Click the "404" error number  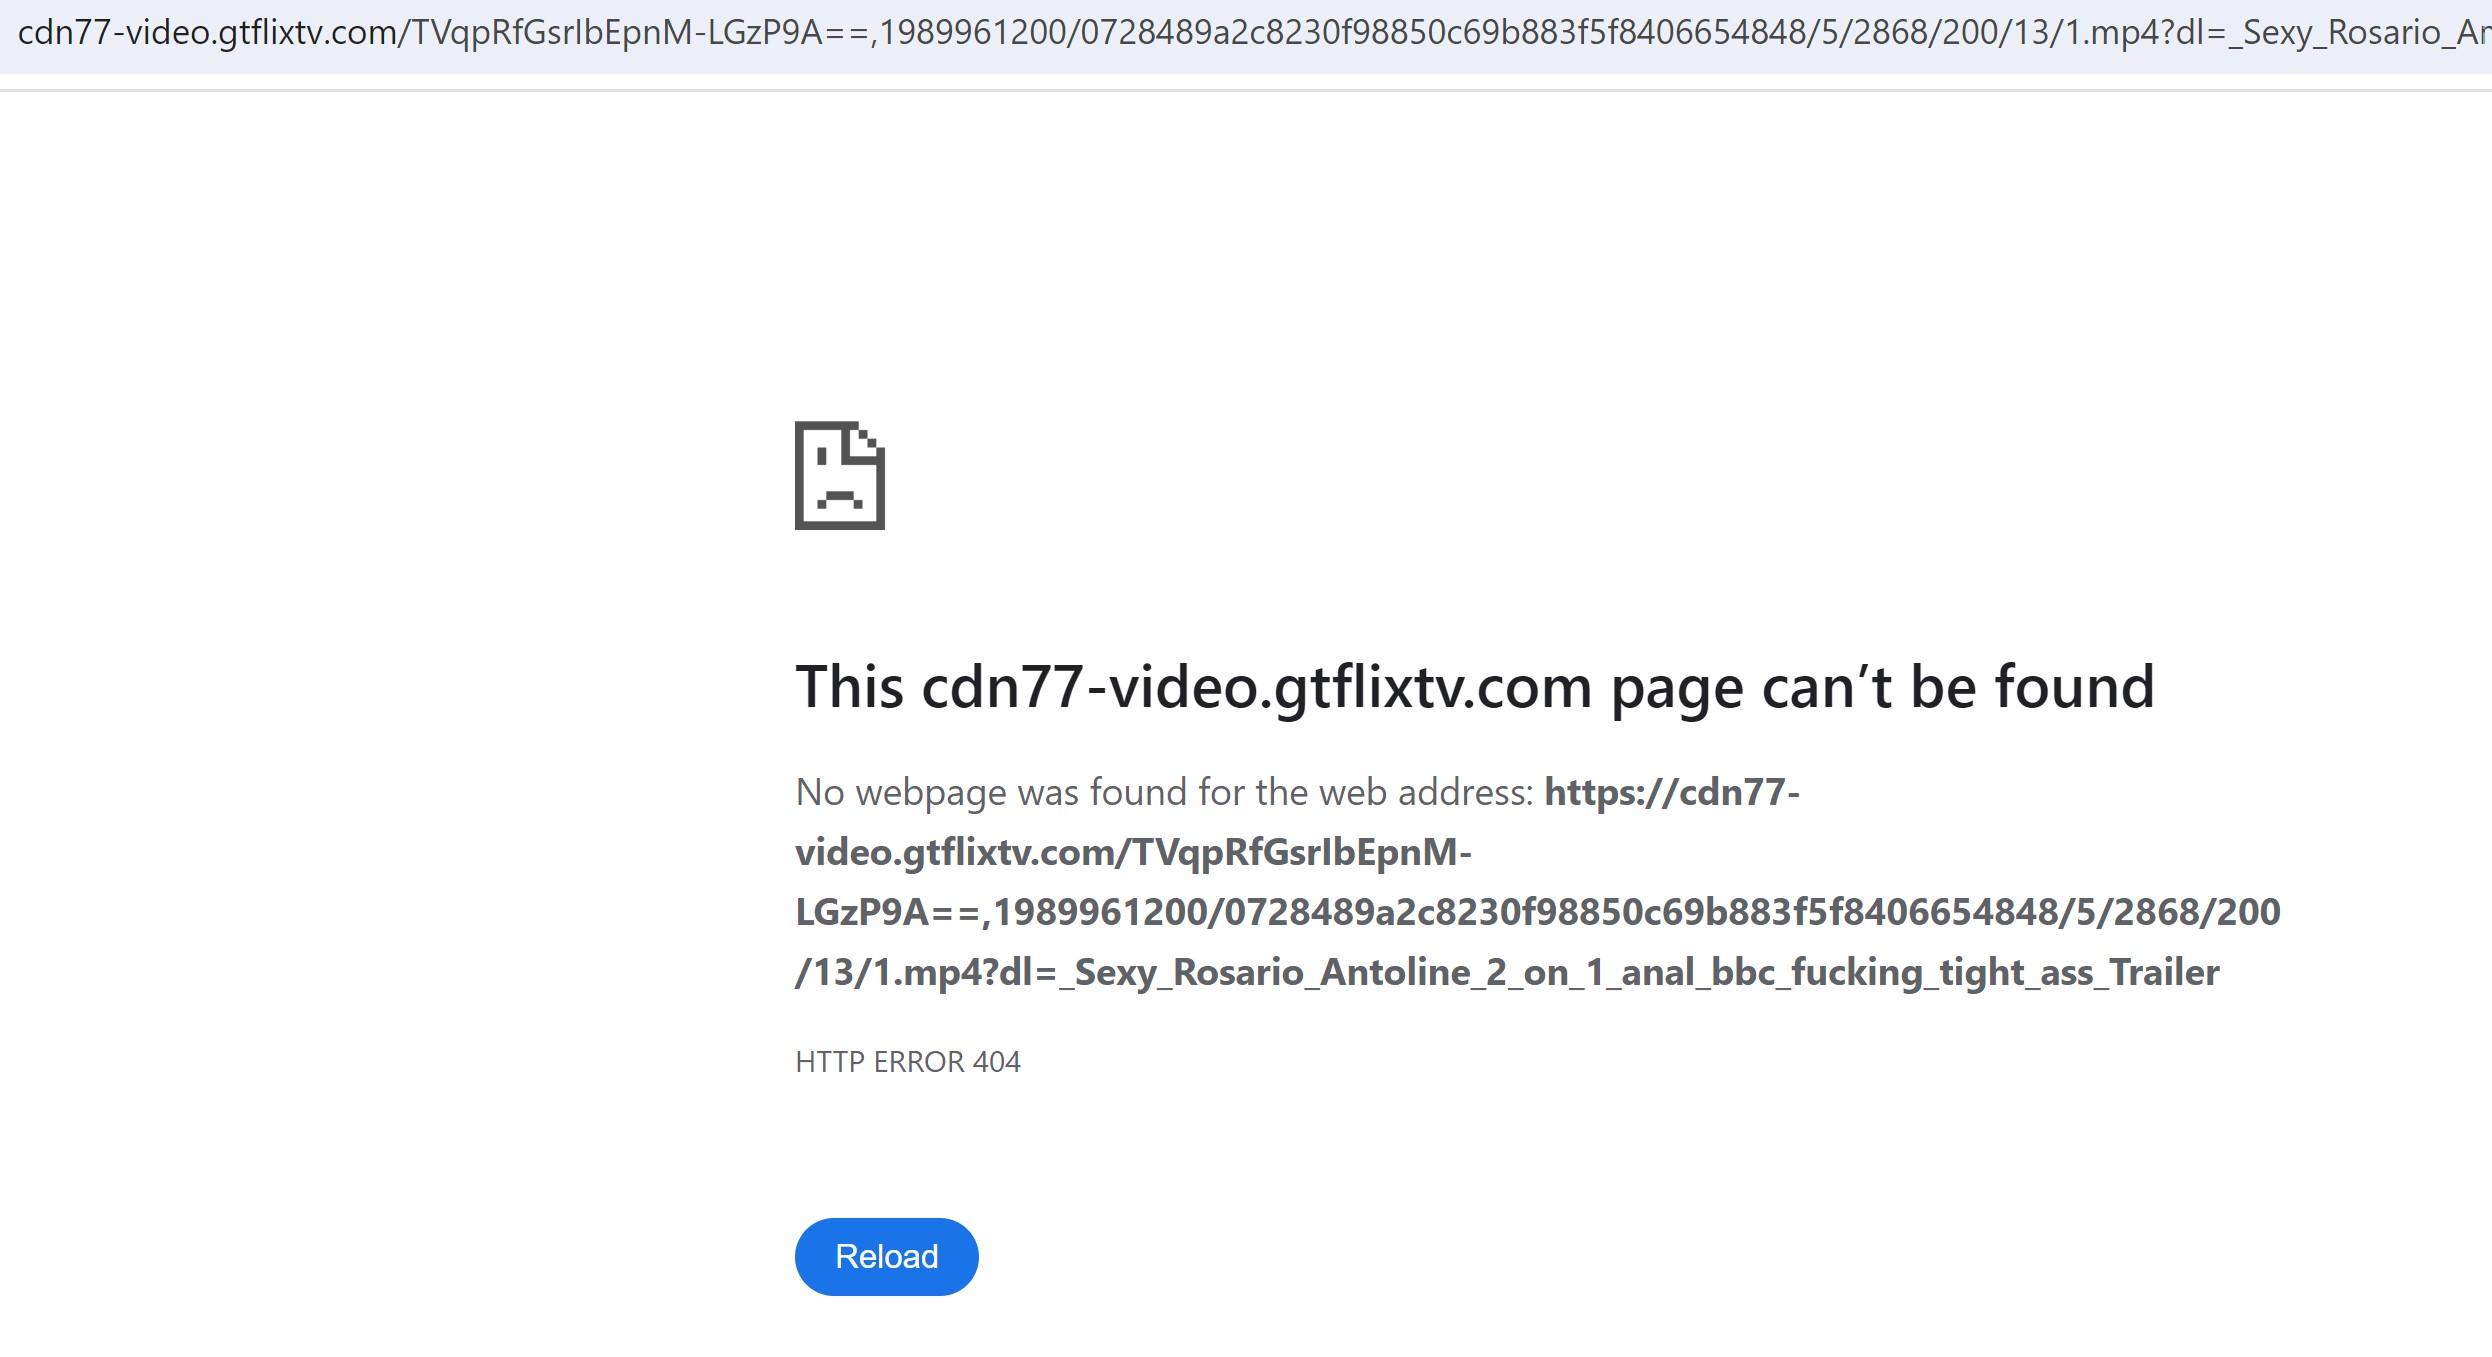coord(996,1061)
